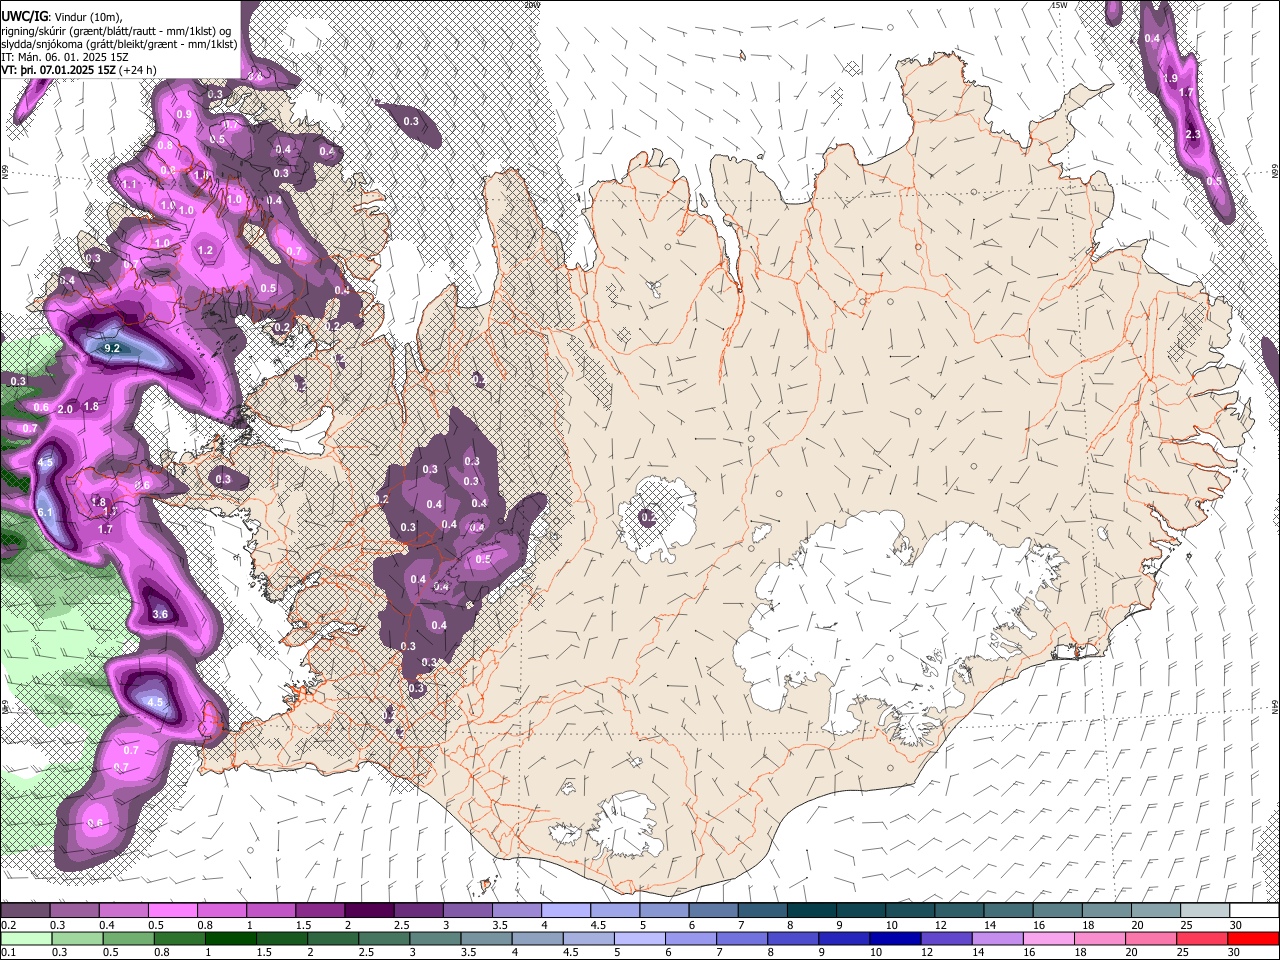This screenshot has height=960, width=1280.
Task: Pick the white last swatch of the snow scale
Action: coord(1255,911)
